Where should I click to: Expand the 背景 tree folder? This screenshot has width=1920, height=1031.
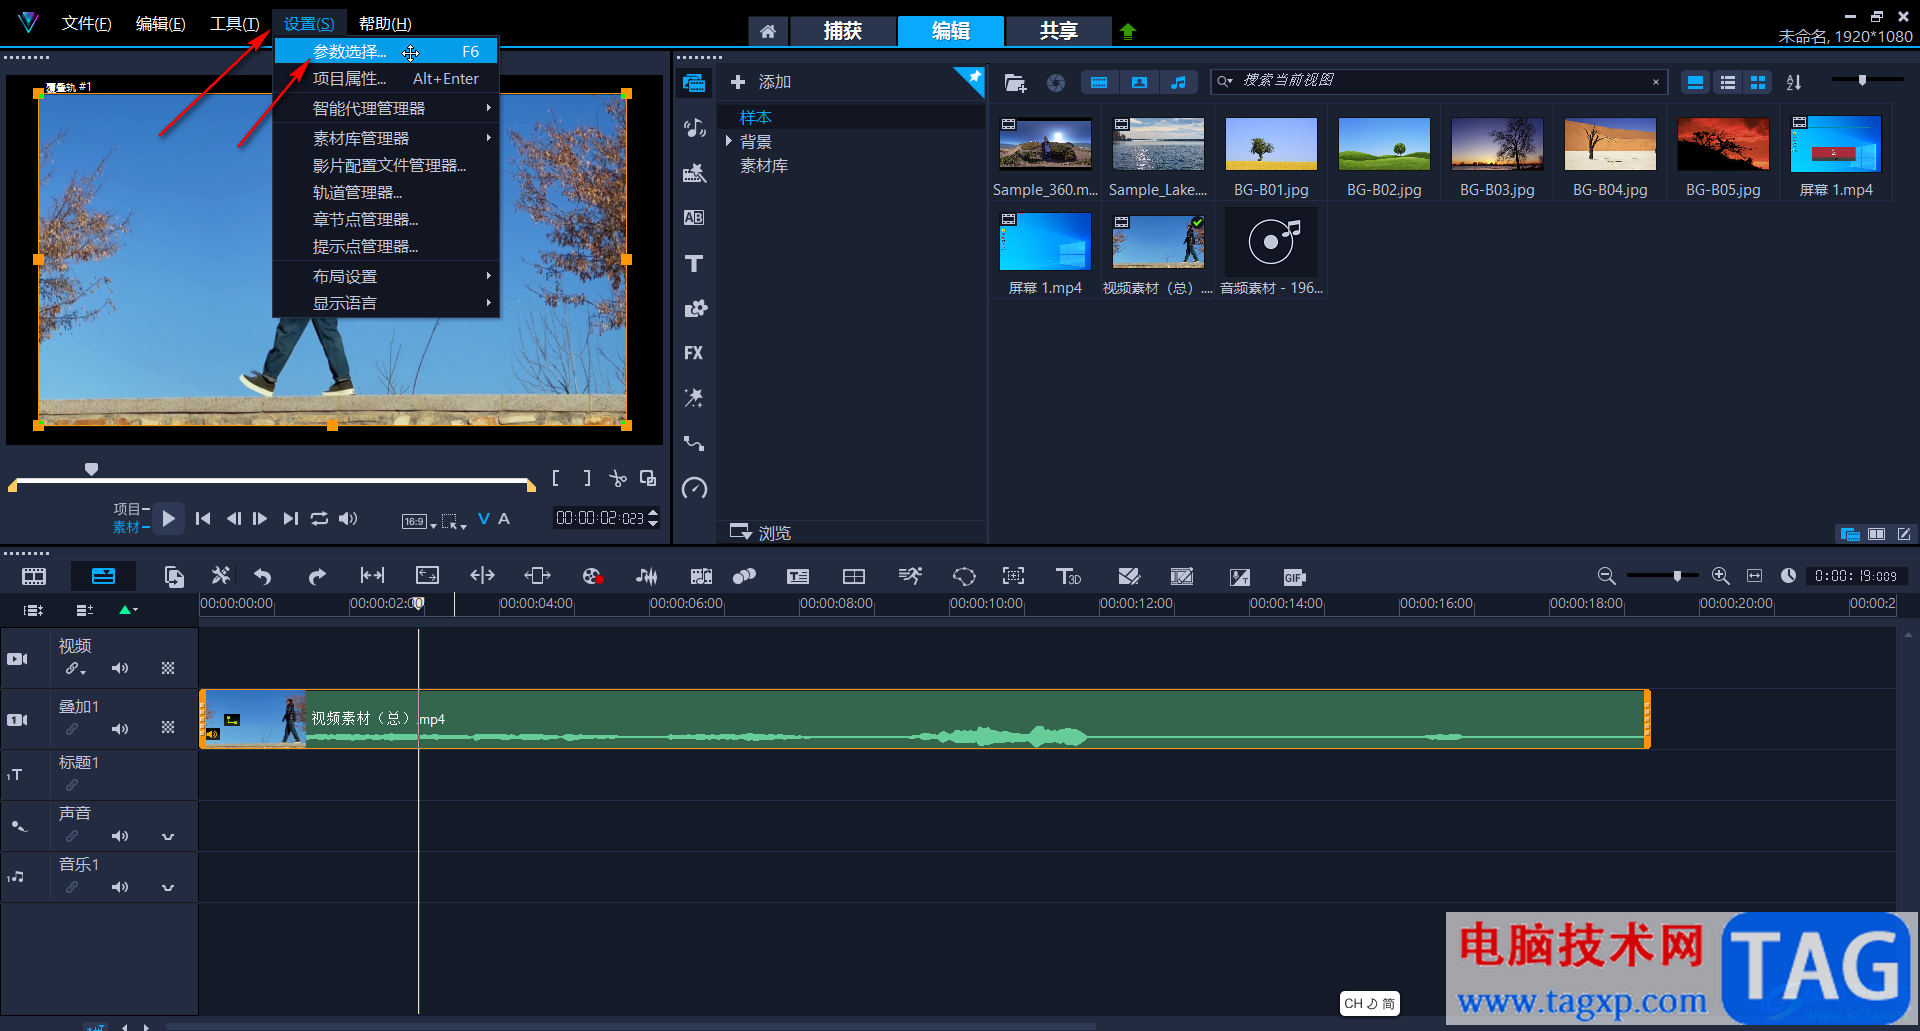[729, 141]
